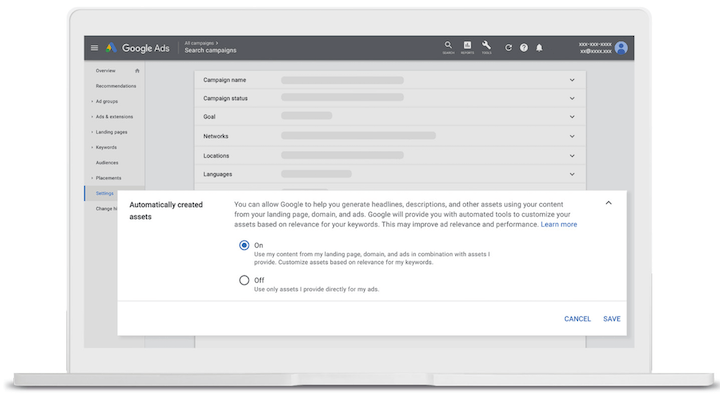Screen dimensions: 720x394
Task: Select the On radio button
Action: point(244,245)
